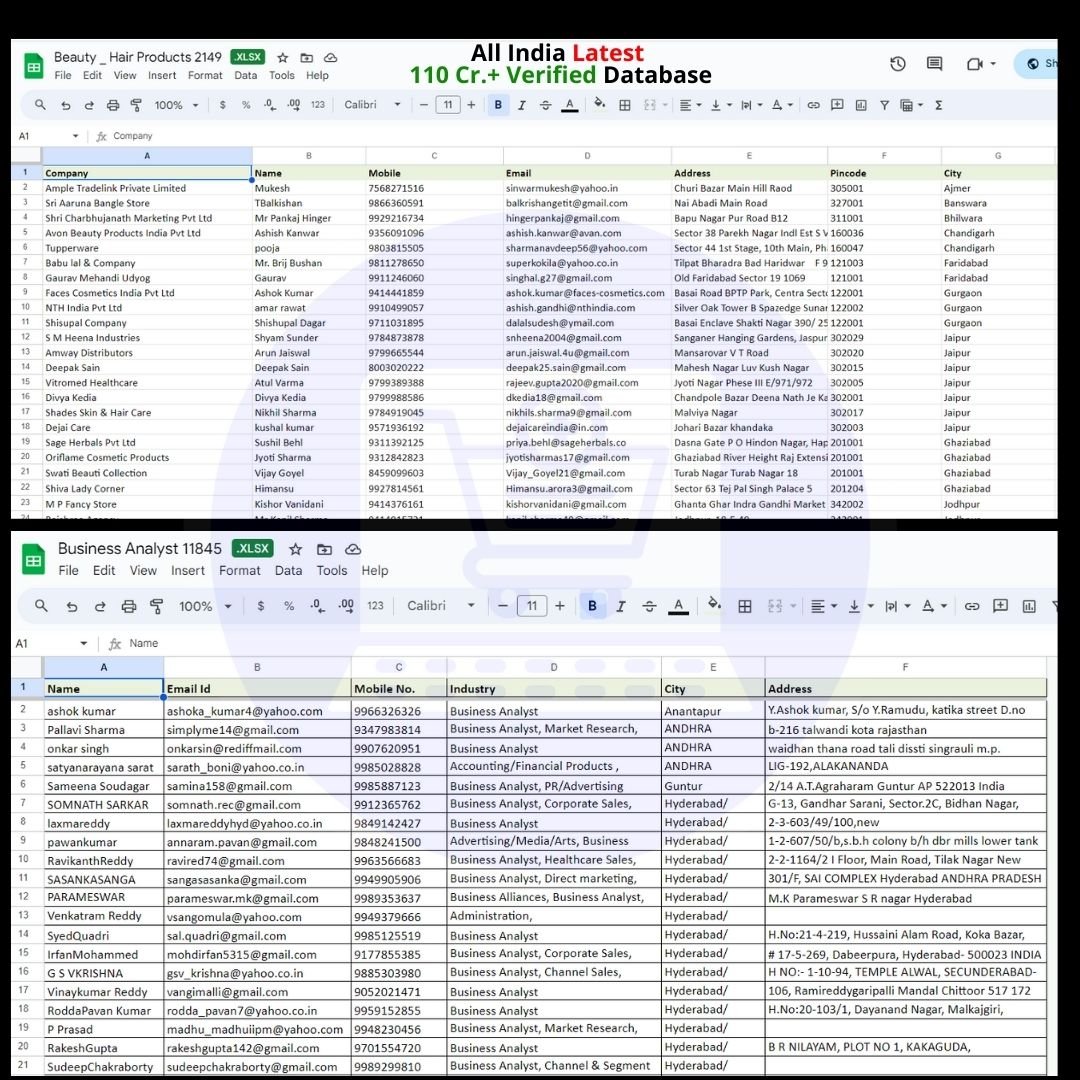Star the Business Analyst 11845 file
Viewport: 1080px width, 1080px height.
(x=295, y=550)
